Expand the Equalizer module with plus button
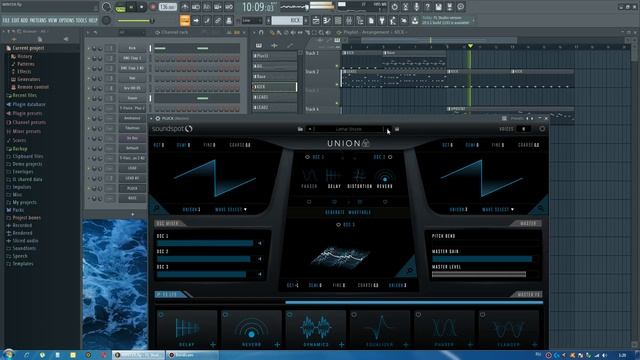This screenshot has width=640, height=360. (406, 345)
